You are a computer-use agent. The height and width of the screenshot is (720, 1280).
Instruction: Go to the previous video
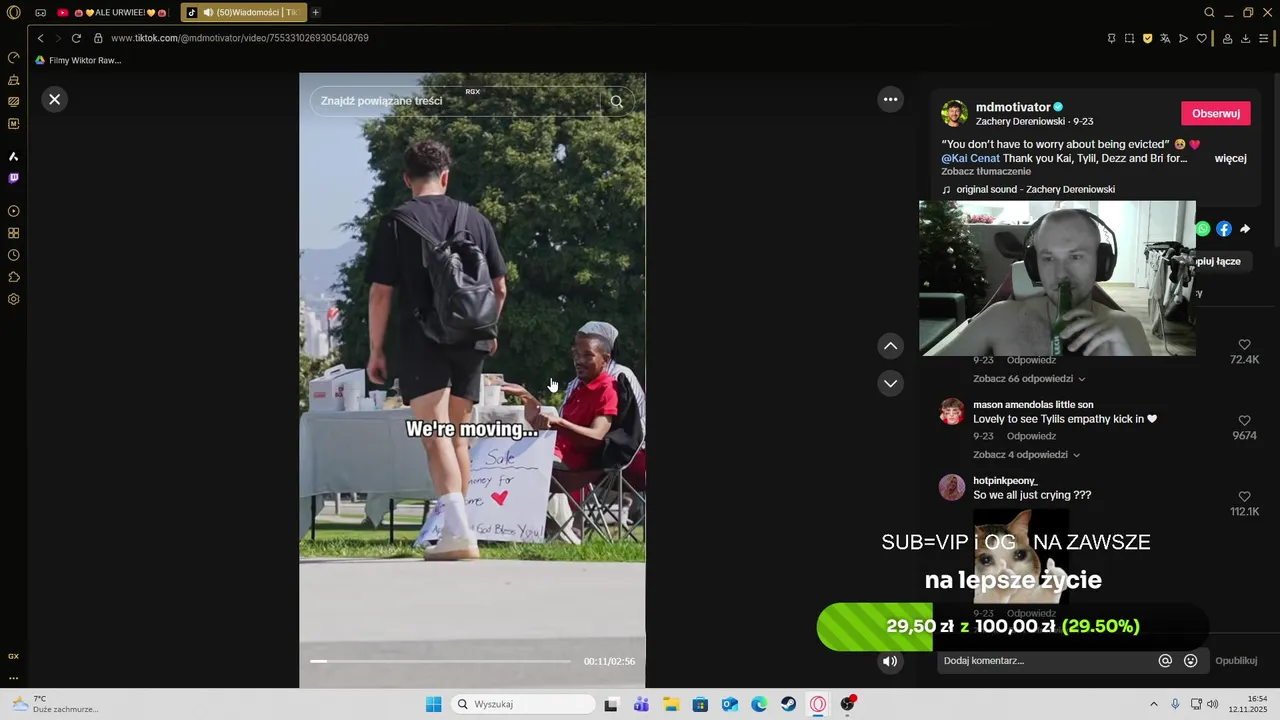pos(890,346)
